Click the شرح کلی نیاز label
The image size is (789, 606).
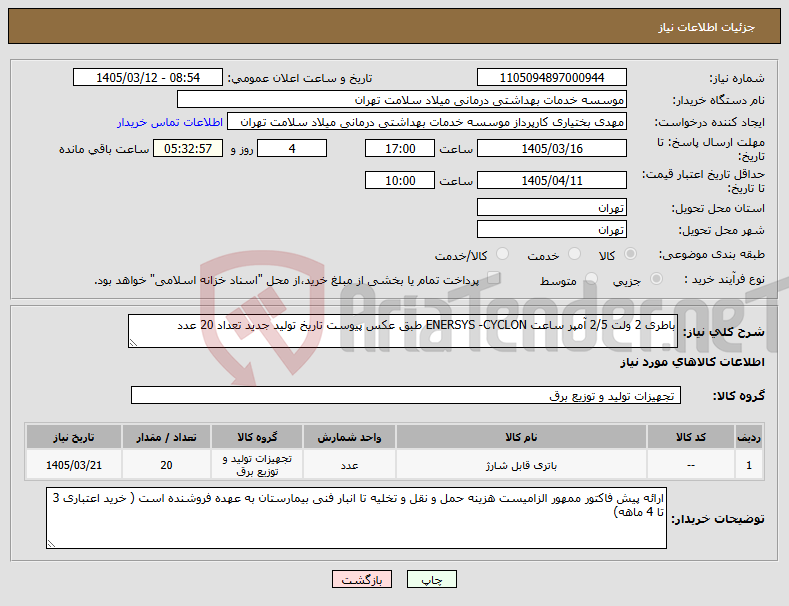click(x=724, y=332)
